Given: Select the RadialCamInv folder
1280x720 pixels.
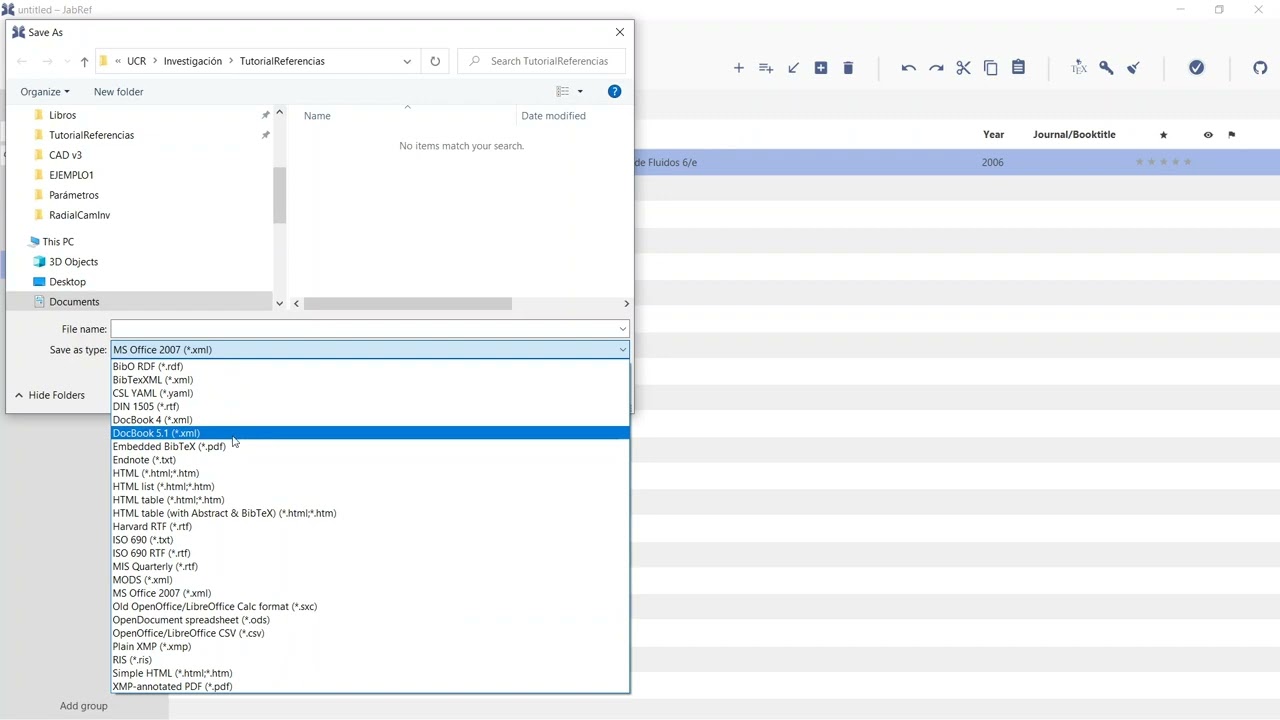Looking at the screenshot, I should (79, 215).
